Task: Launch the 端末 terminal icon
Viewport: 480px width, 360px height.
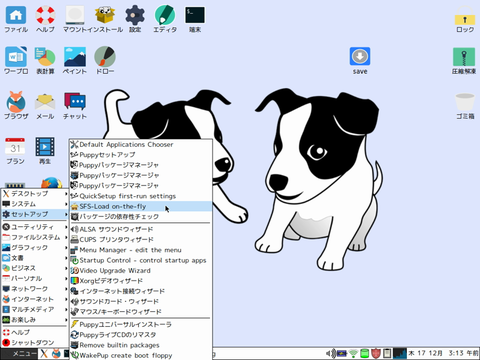Action: pyautogui.click(x=195, y=16)
